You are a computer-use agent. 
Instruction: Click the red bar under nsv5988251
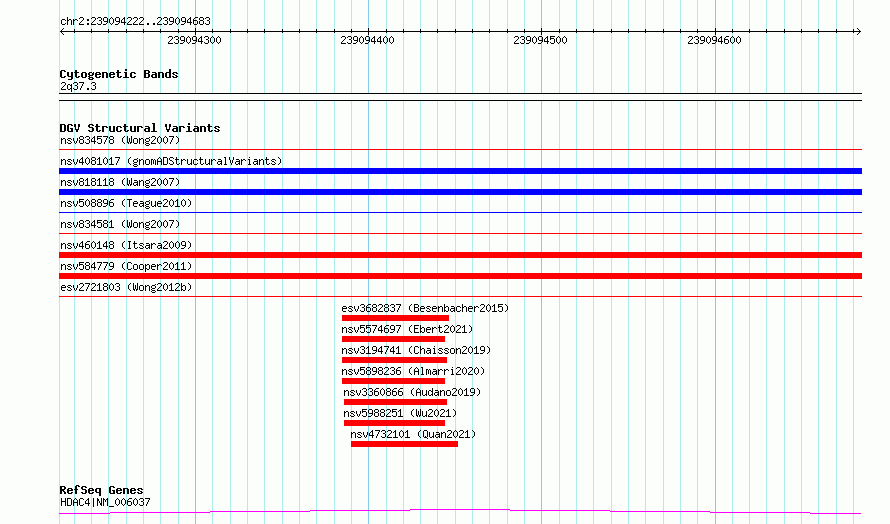394,423
